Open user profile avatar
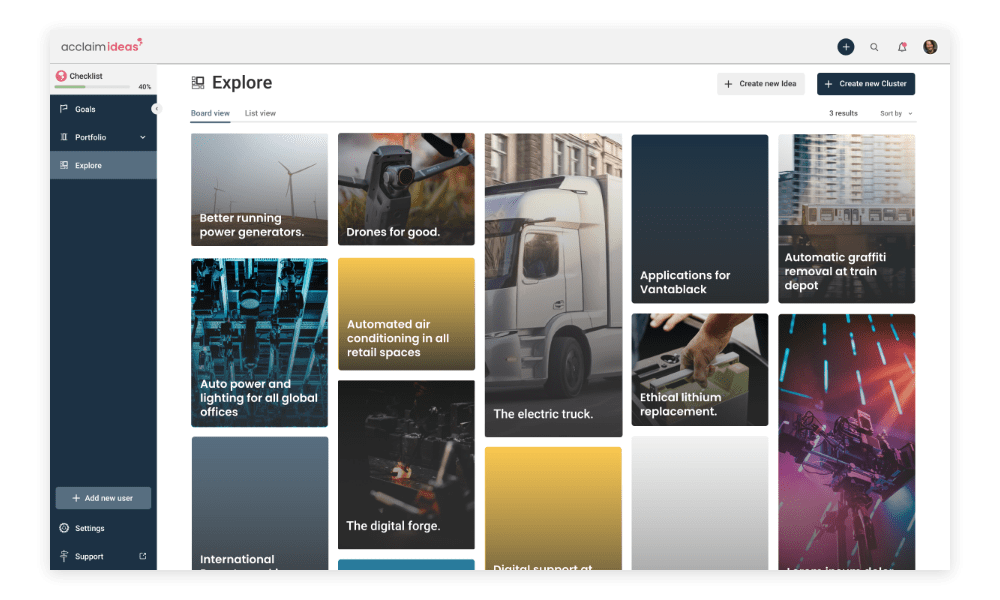The width and height of the screenshot is (1000, 600). click(x=930, y=47)
